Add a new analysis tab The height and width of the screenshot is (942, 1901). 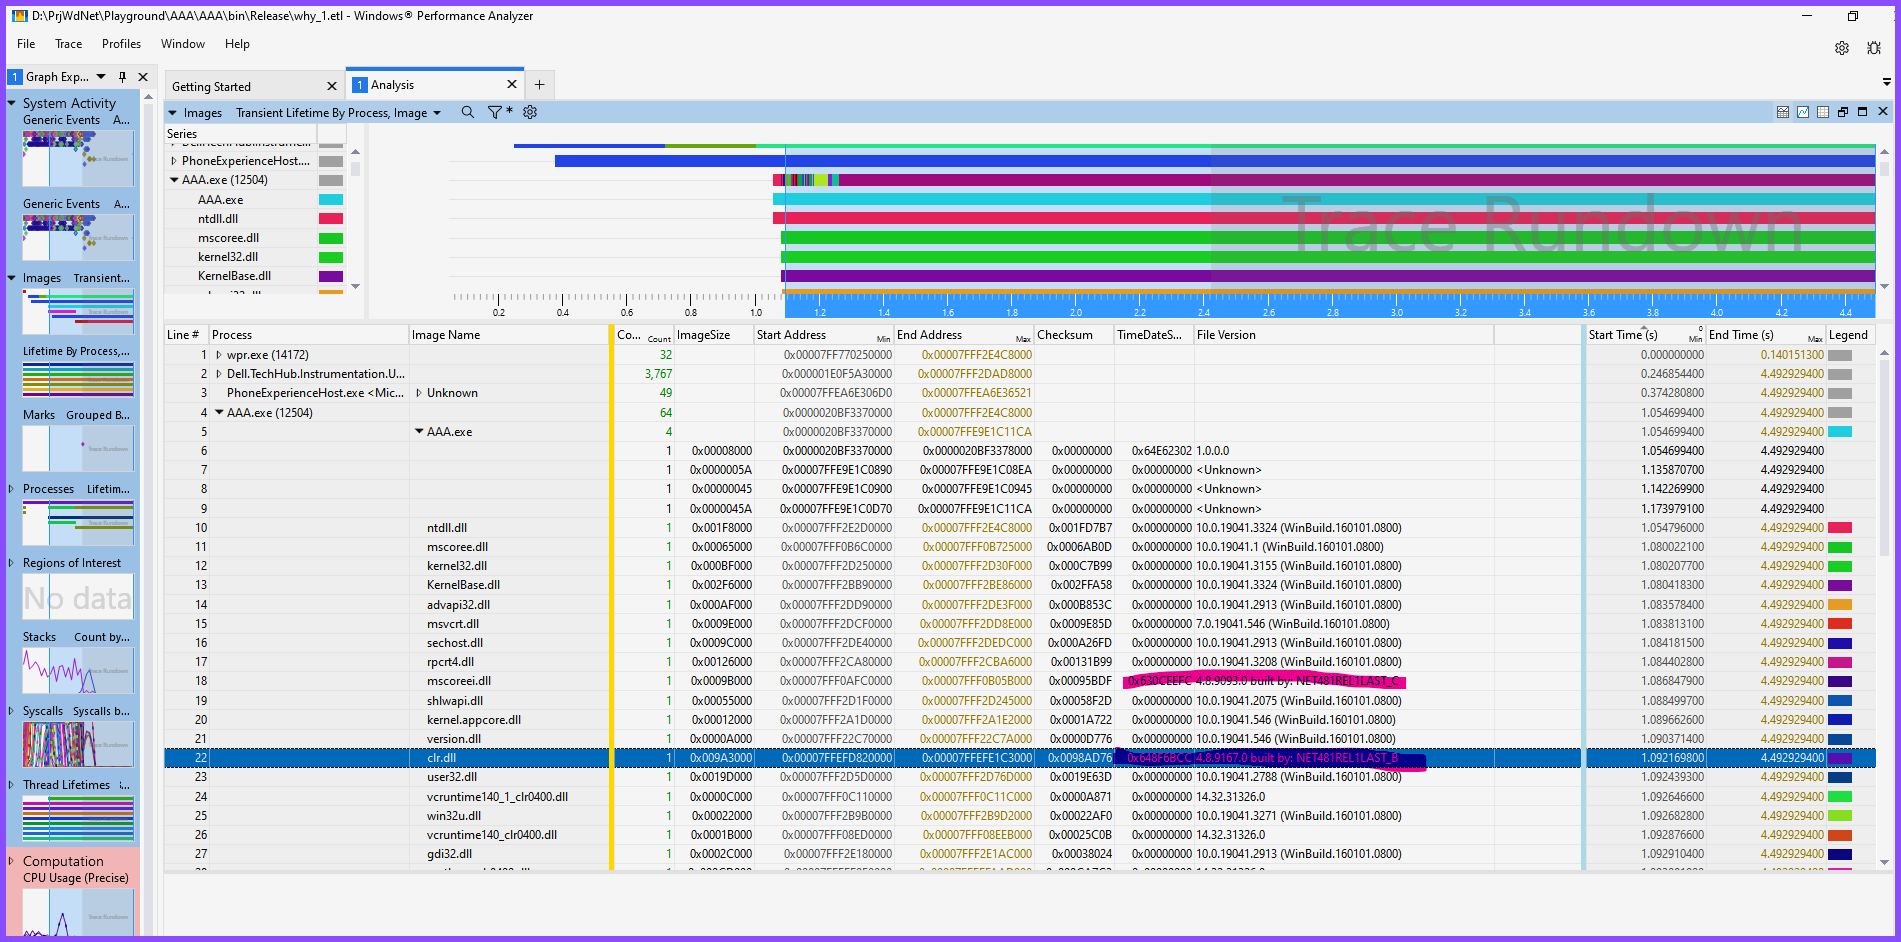(539, 85)
